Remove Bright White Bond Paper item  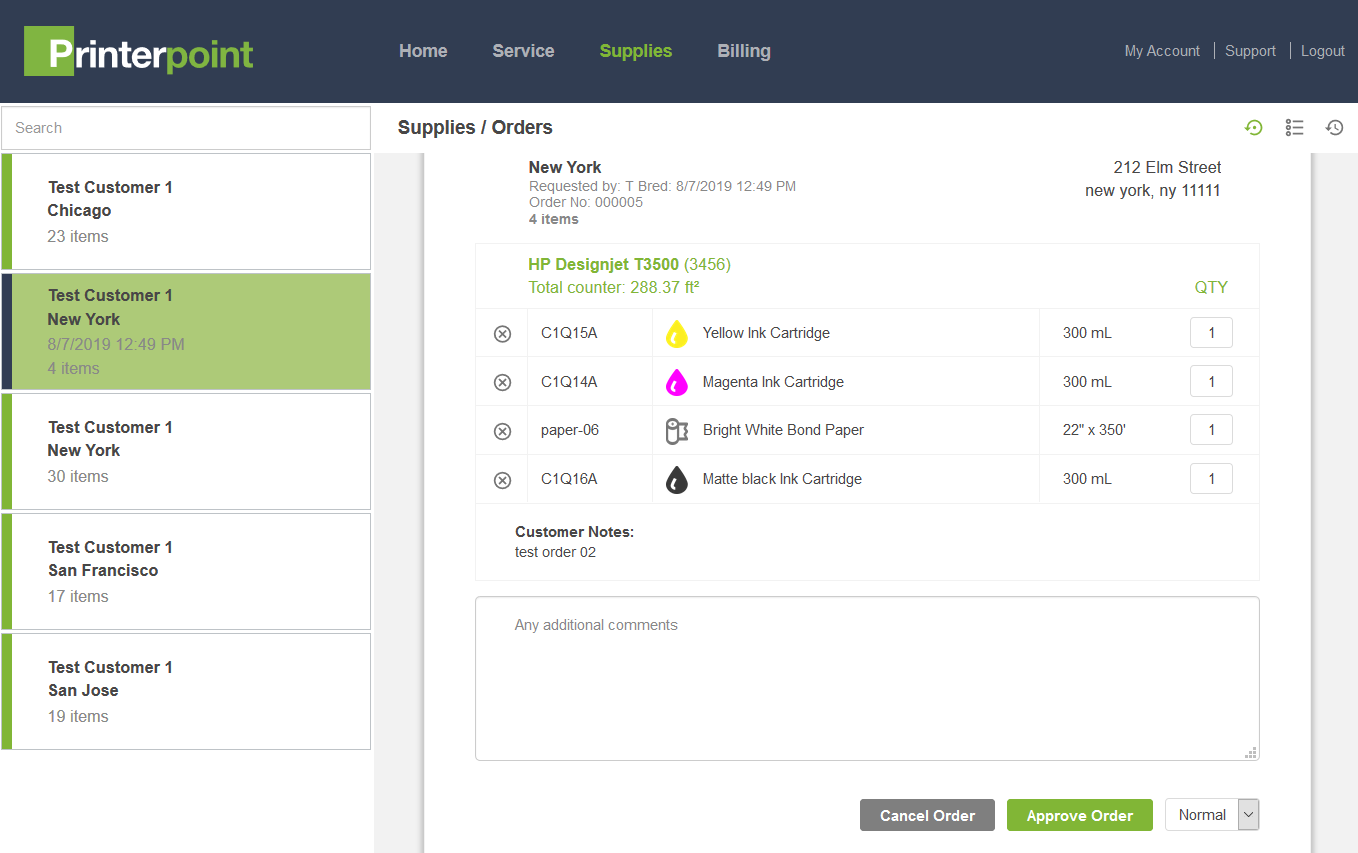[x=503, y=431]
